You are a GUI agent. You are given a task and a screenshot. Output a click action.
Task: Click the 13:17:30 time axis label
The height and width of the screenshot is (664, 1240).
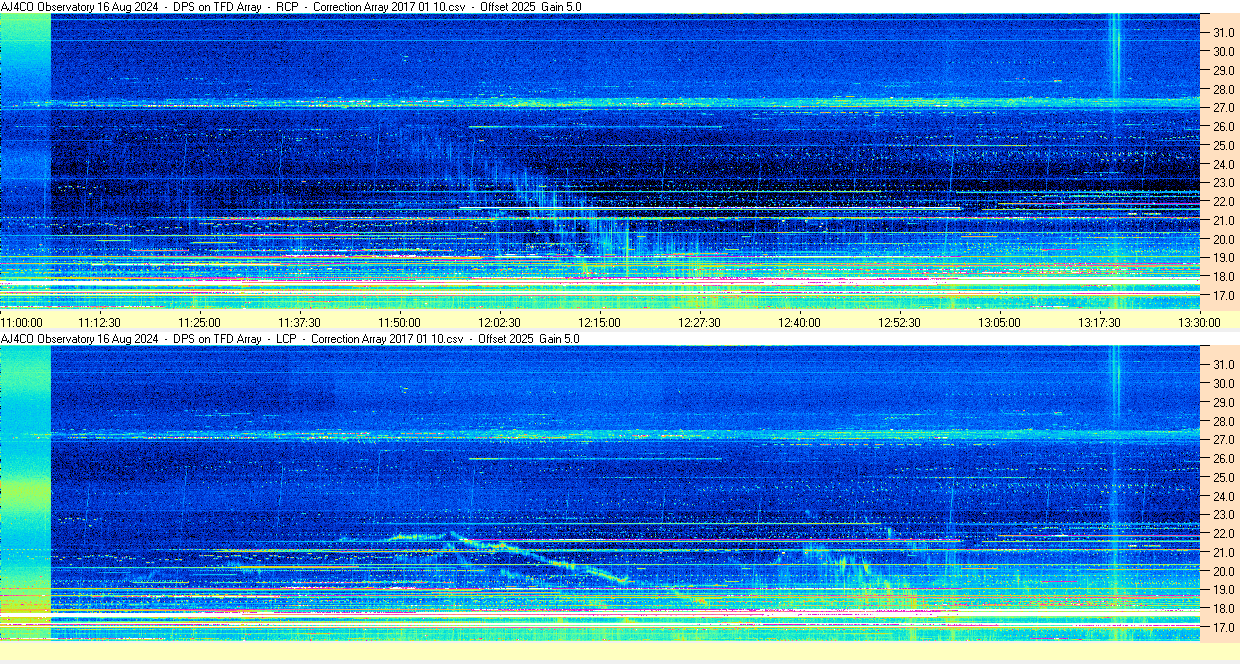[x=1099, y=322]
